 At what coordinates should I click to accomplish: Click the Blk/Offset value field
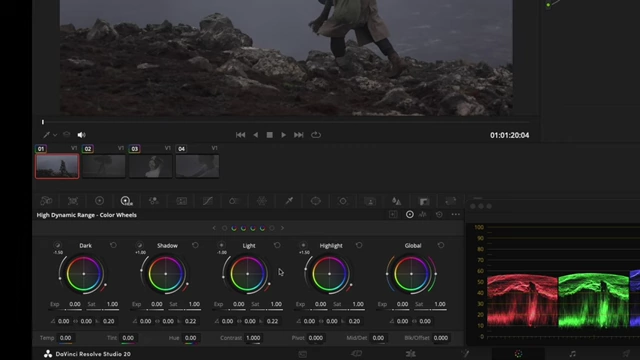[441, 338]
